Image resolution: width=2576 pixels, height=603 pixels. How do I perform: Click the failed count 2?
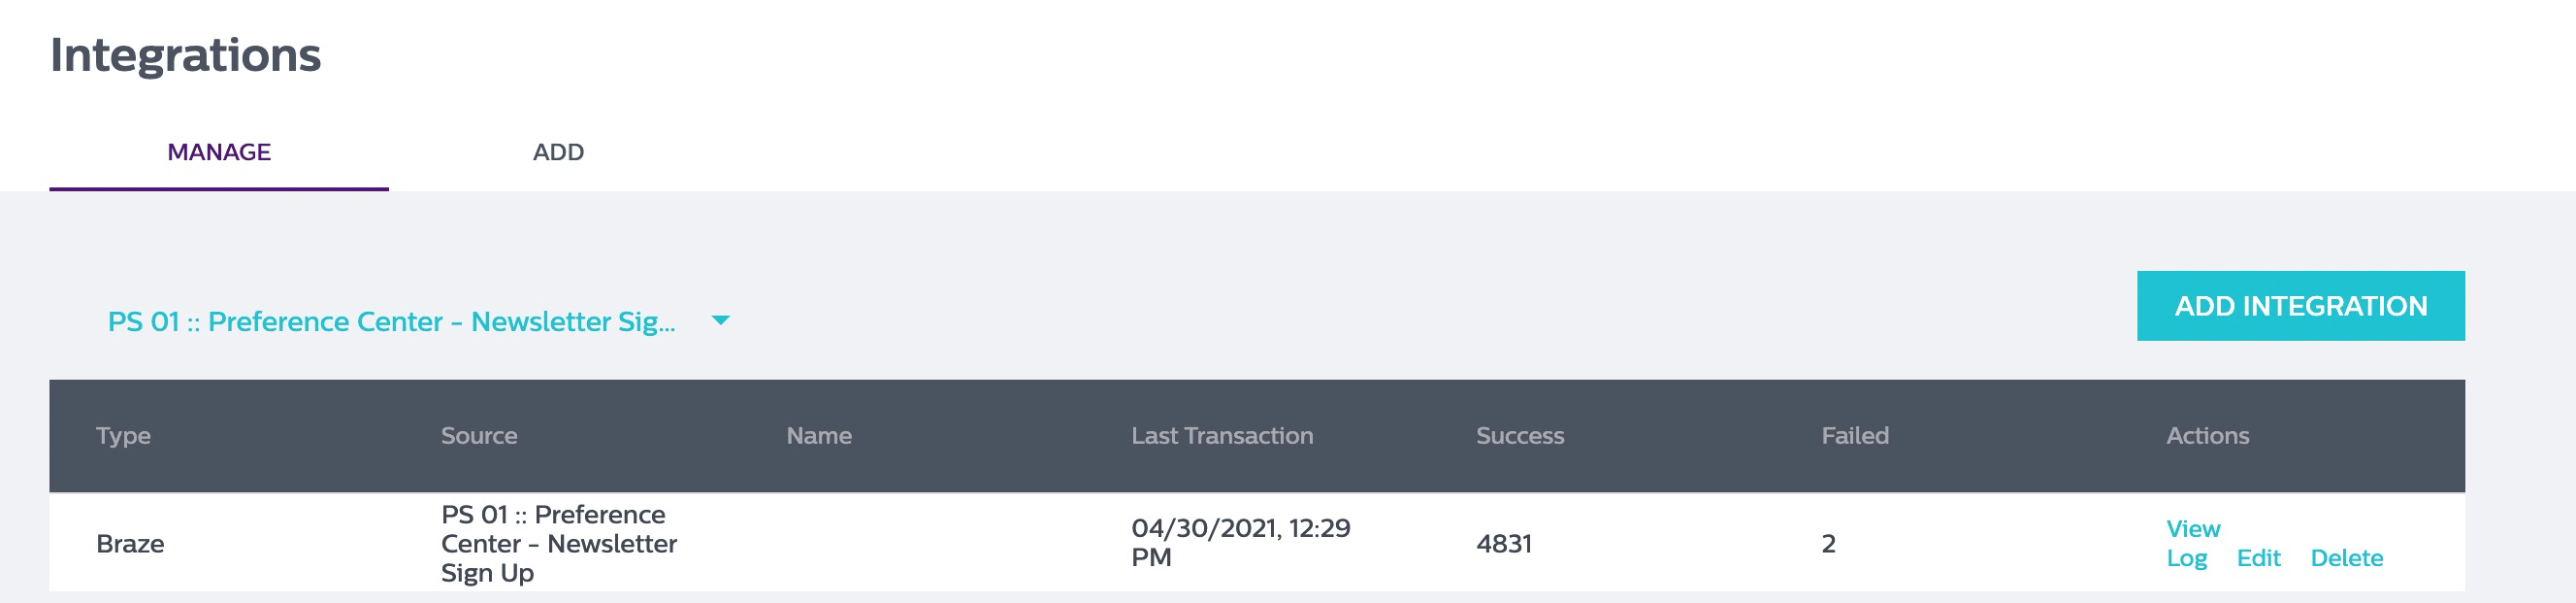click(x=1828, y=544)
